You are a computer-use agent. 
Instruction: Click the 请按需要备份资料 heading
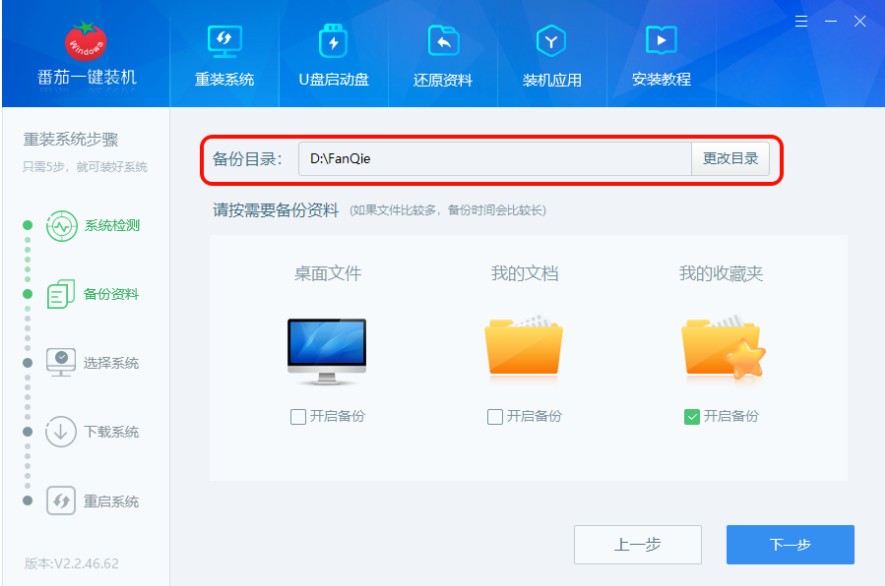pos(275,211)
